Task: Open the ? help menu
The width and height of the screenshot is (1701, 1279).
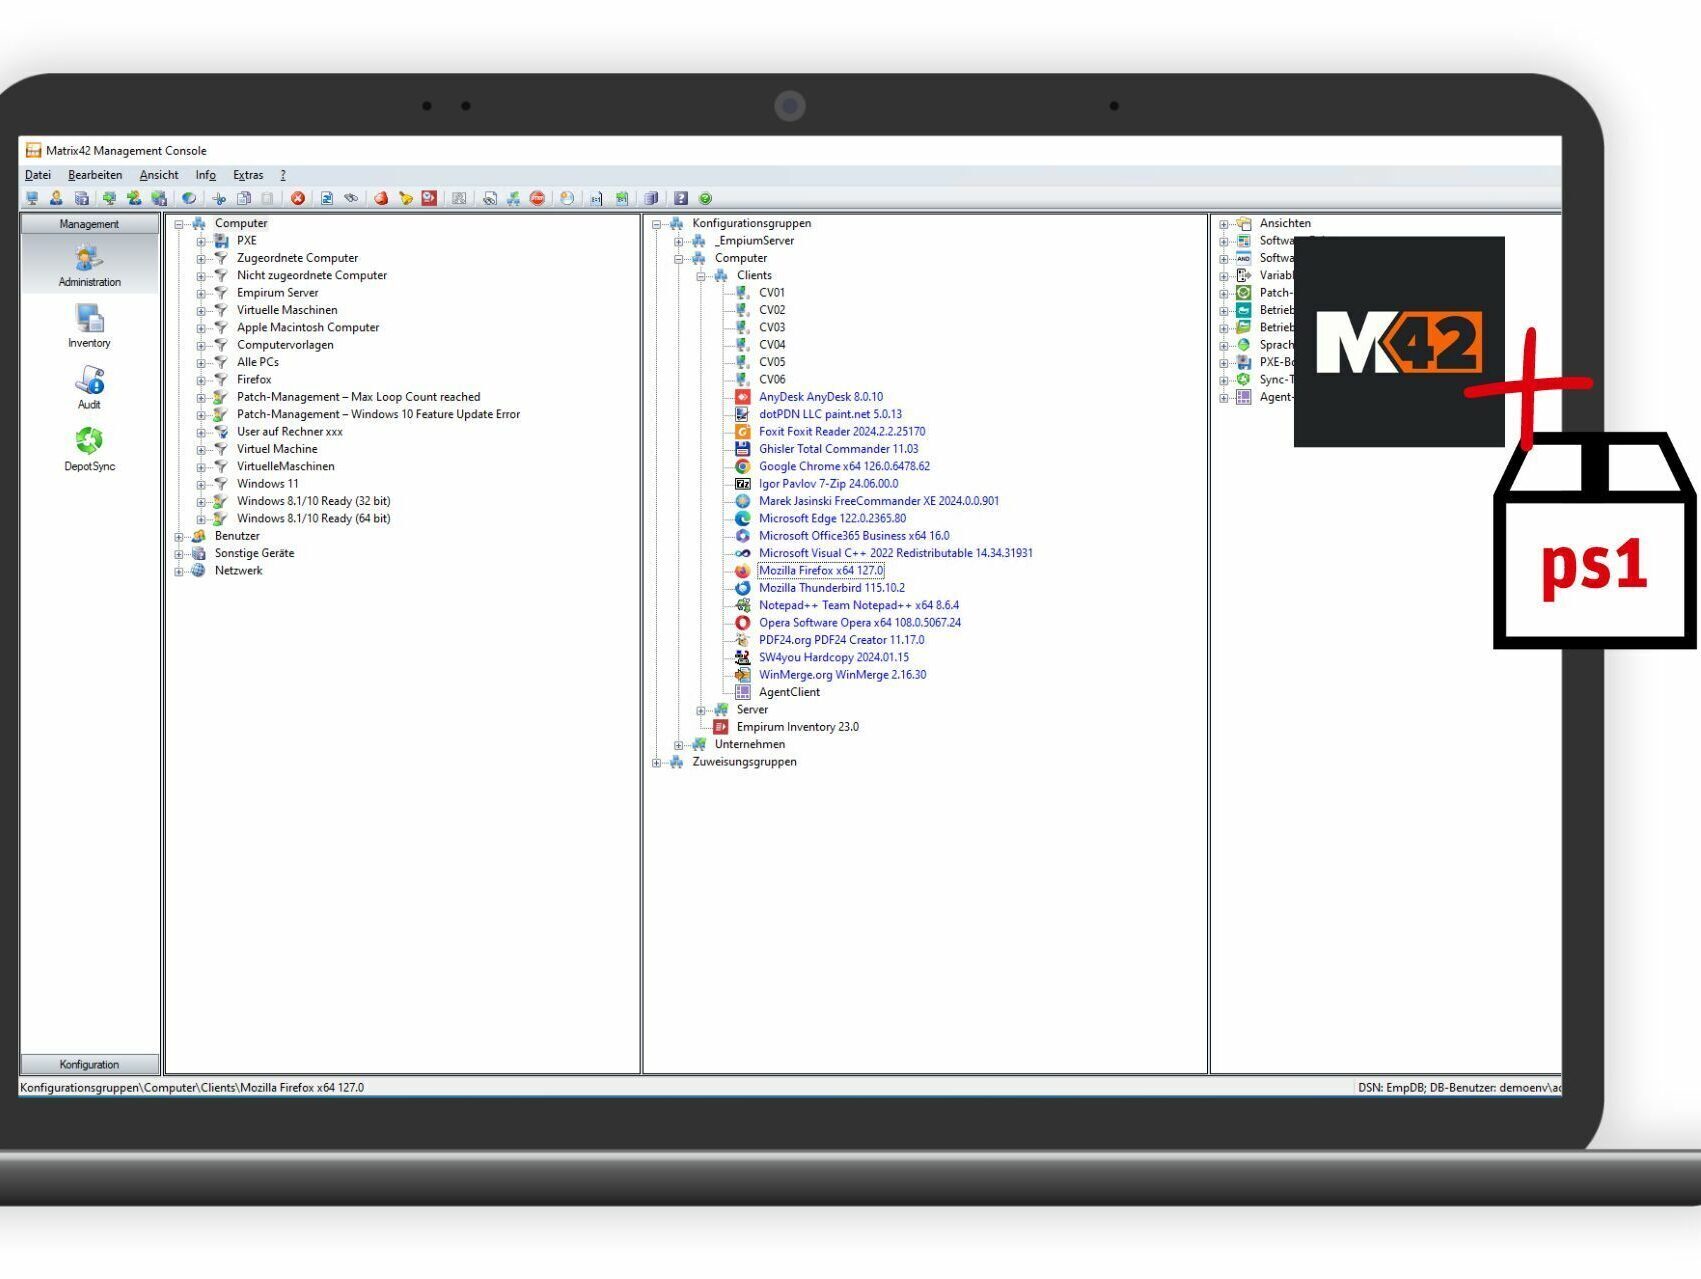Action: [x=283, y=175]
